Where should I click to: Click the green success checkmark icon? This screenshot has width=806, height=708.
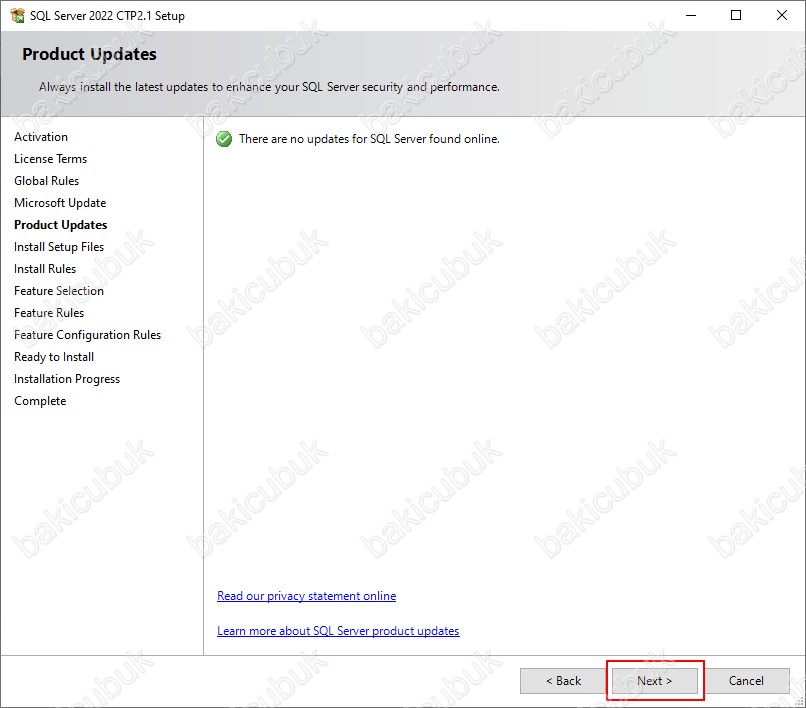pyautogui.click(x=224, y=139)
